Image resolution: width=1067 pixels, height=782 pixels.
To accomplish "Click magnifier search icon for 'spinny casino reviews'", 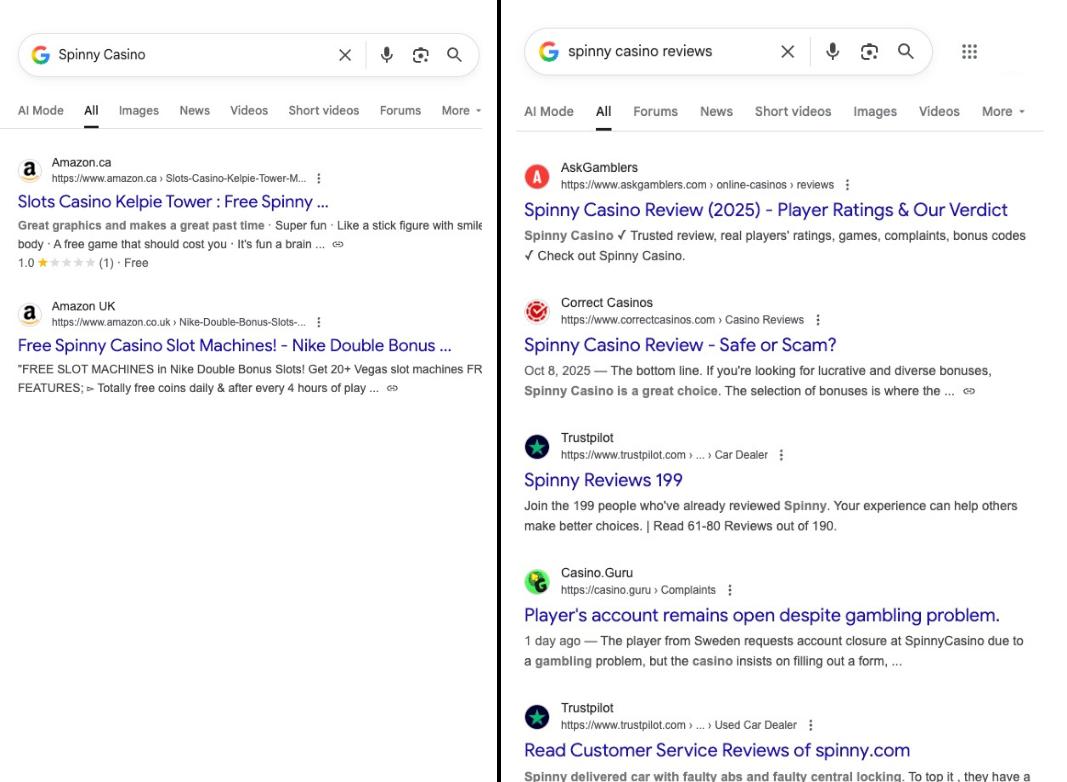I will pyautogui.click(x=906, y=51).
